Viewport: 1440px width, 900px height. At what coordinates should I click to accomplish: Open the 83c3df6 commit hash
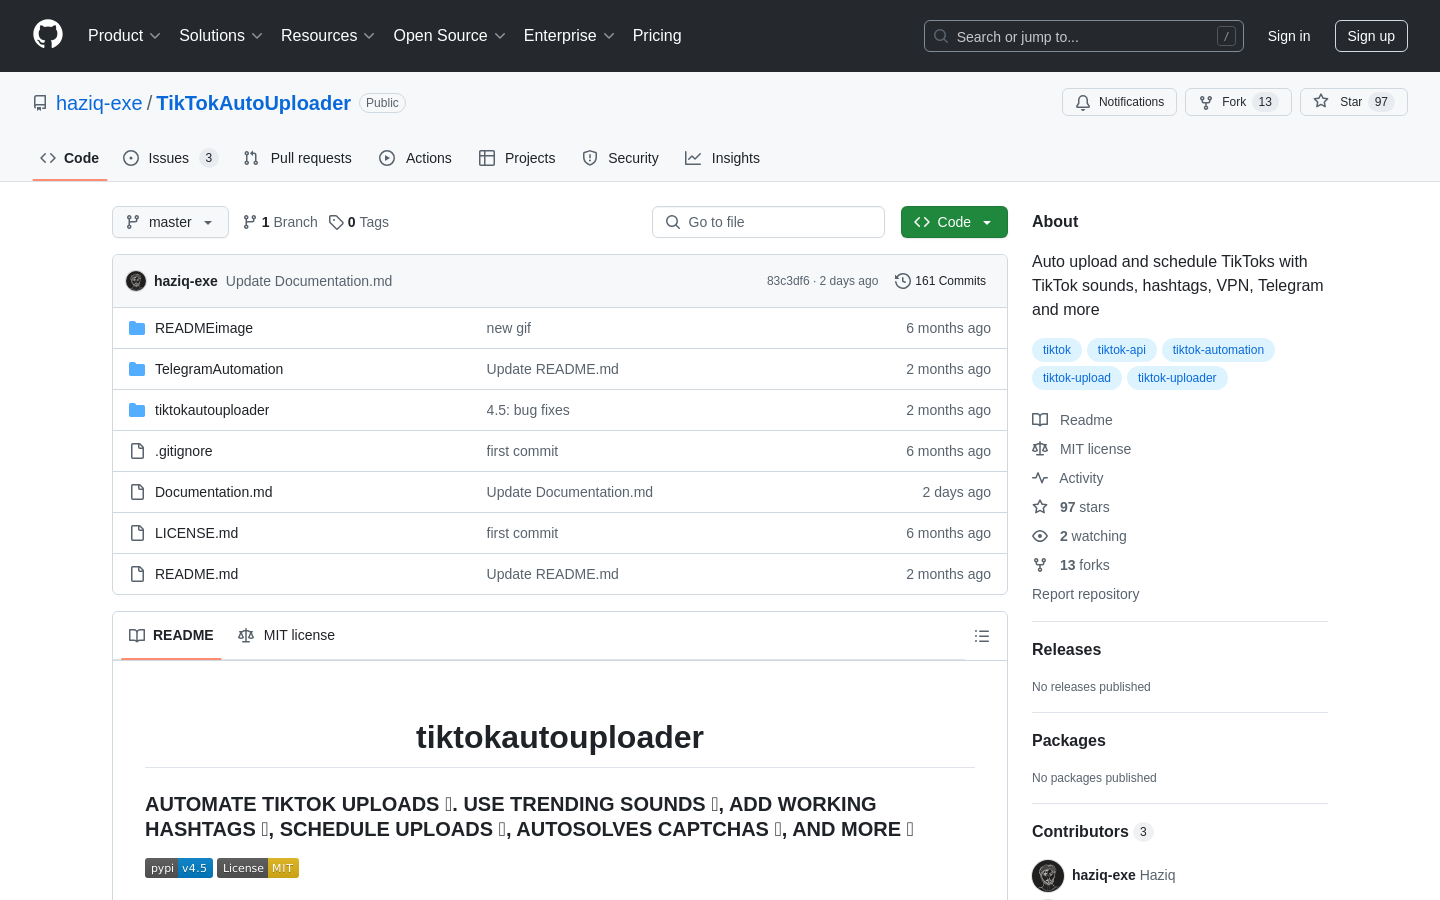pyautogui.click(x=788, y=281)
